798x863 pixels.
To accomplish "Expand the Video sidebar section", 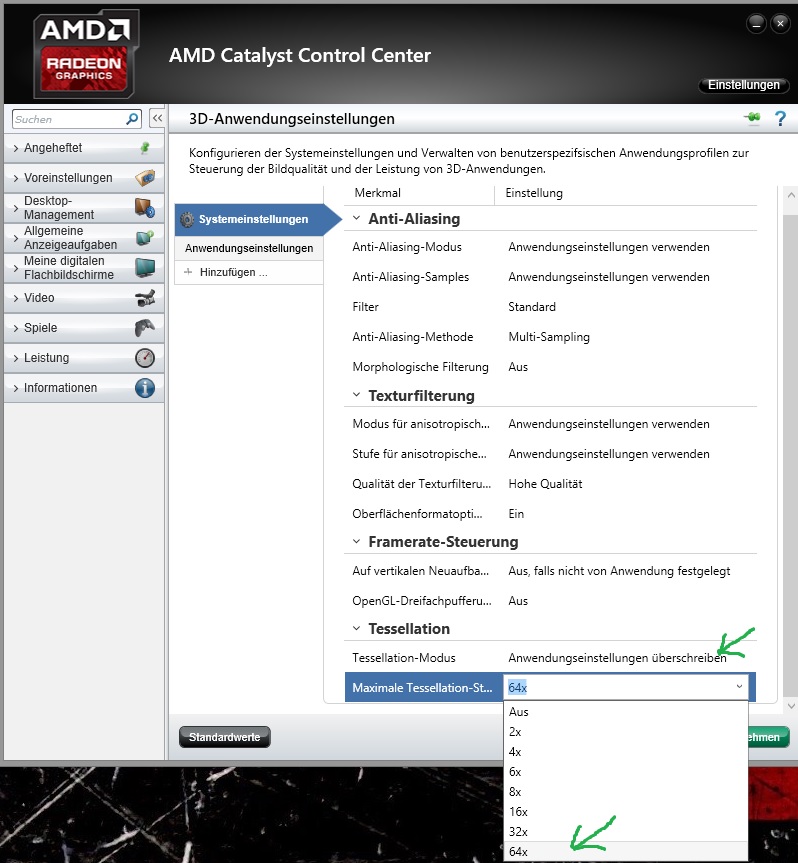I will pos(15,298).
